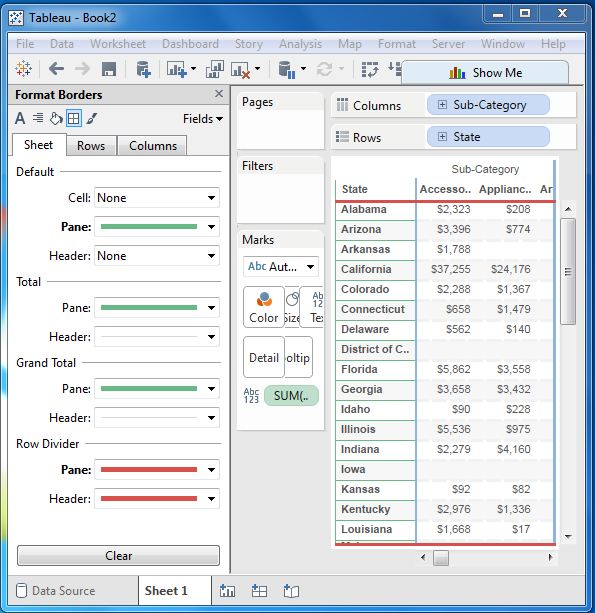
Task: Open the Fields dropdown menu
Action: click(x=203, y=118)
